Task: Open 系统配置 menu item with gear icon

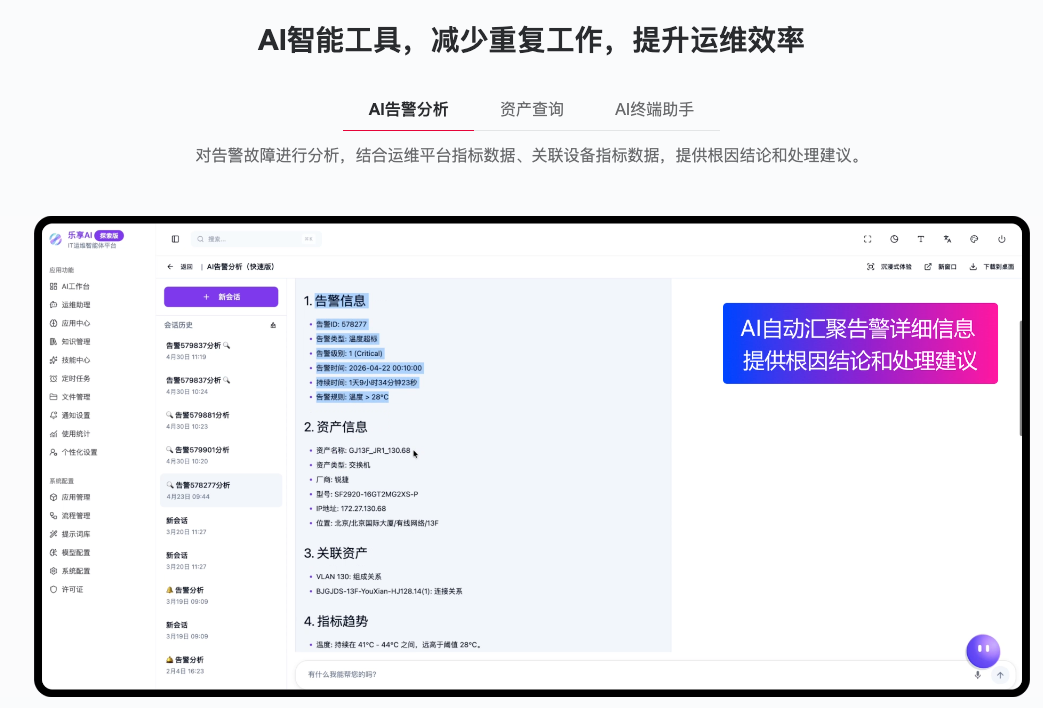Action: [70, 571]
